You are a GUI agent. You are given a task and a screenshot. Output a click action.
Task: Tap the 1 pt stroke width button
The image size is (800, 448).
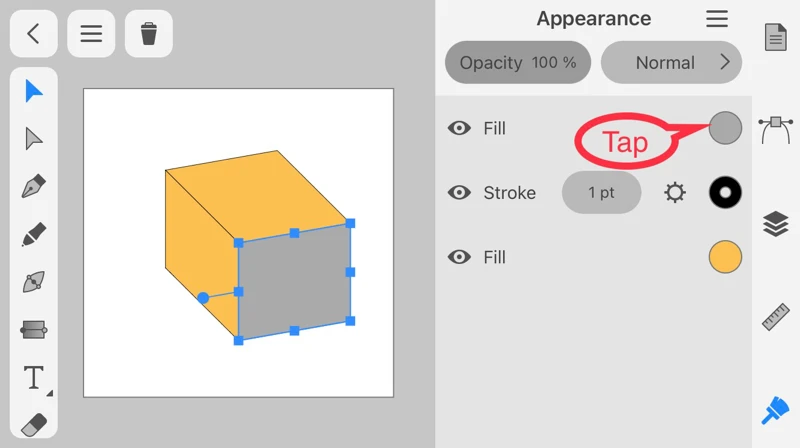(x=601, y=193)
